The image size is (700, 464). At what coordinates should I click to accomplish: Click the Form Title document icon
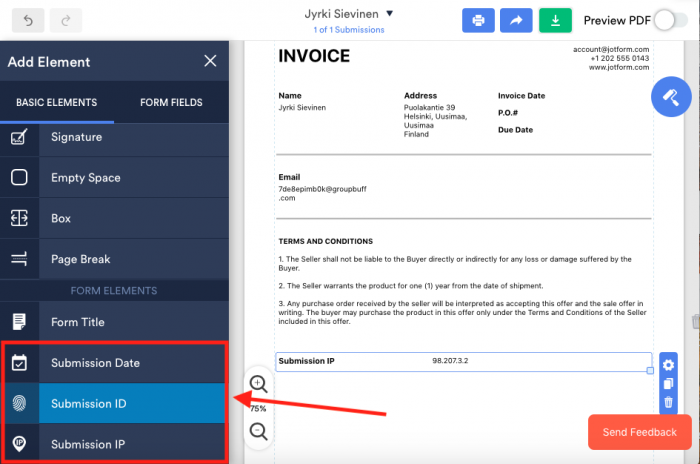point(19,322)
